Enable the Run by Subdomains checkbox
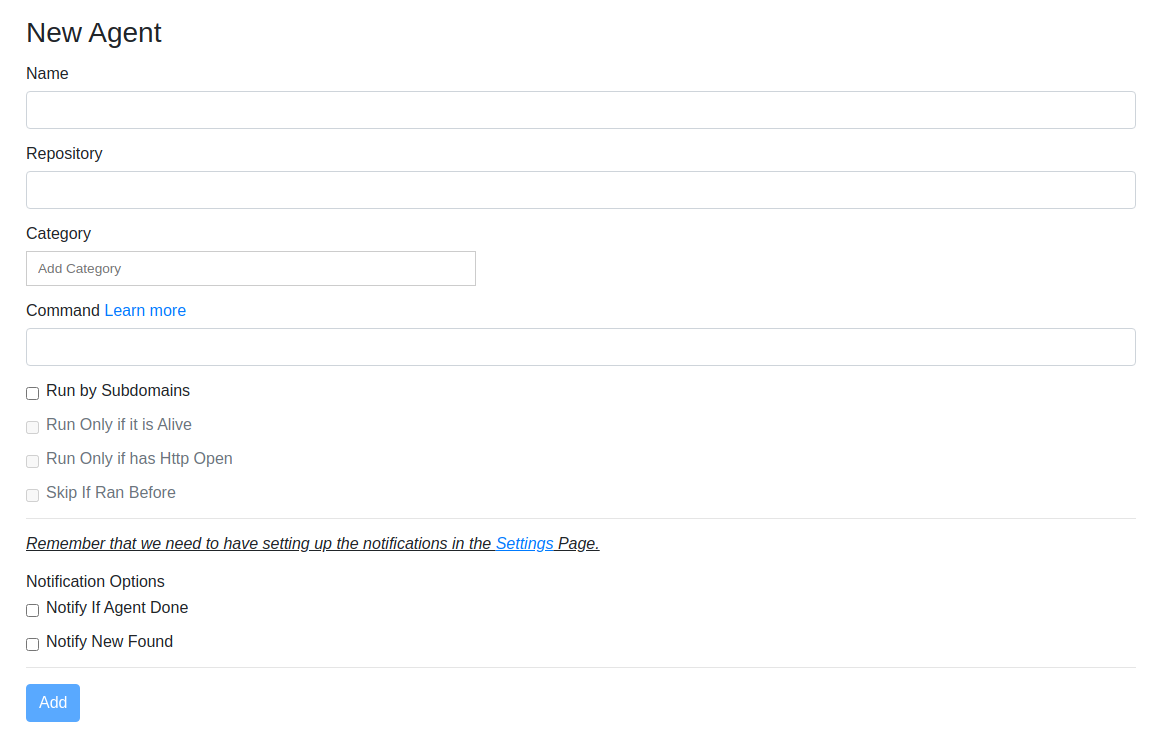The height and width of the screenshot is (733, 1174). click(x=33, y=393)
